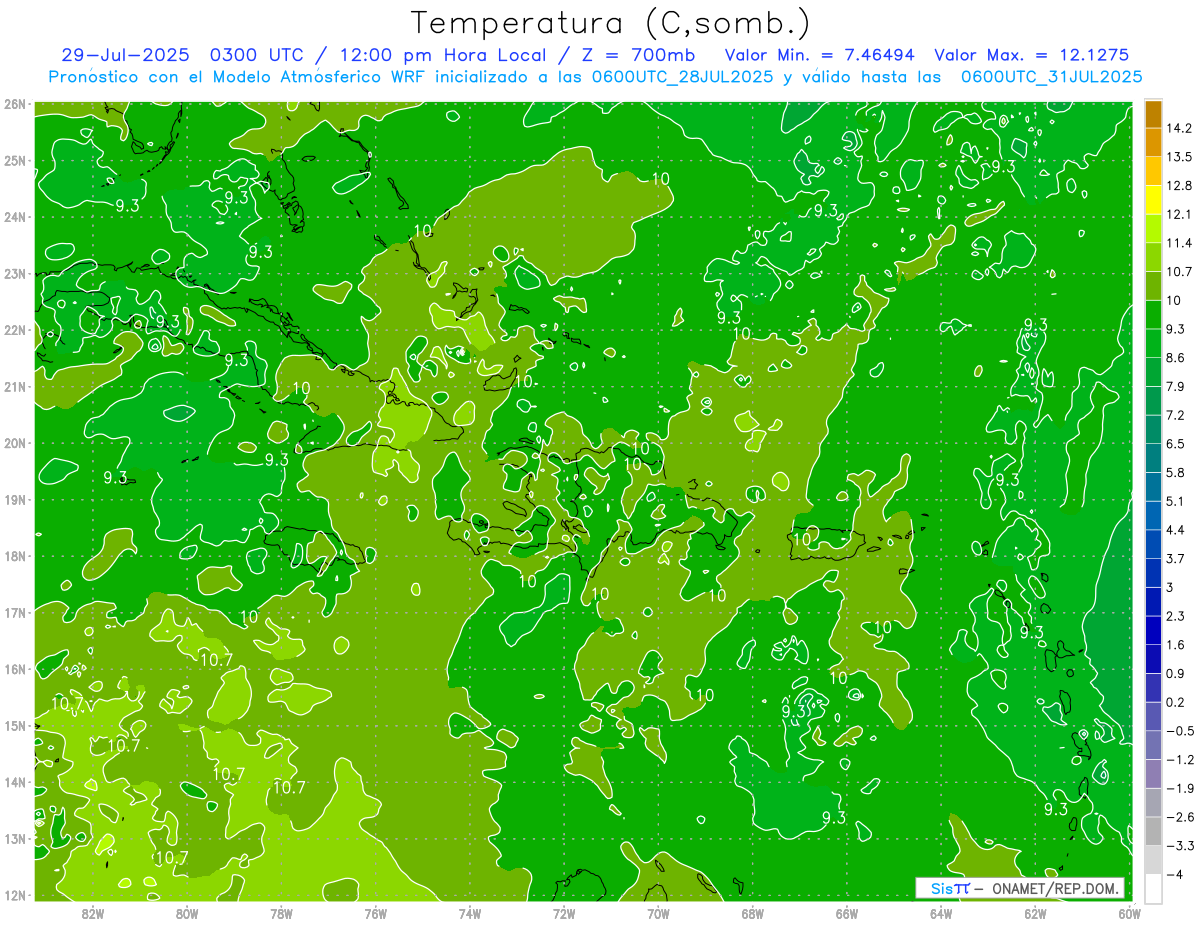Click the 13N latitude axis label
Viewport: 1200px width, 927px height.
[14, 838]
